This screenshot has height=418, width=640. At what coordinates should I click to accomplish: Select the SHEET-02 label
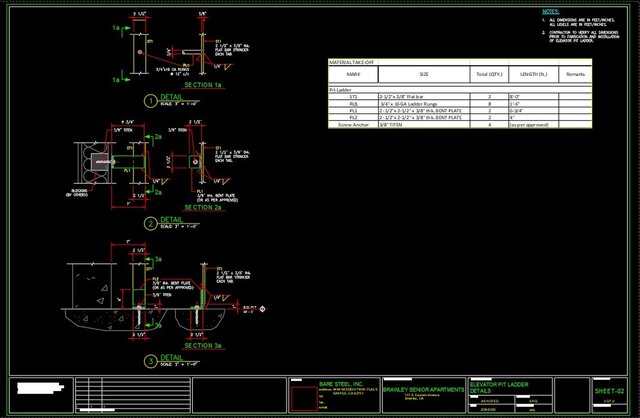(x=608, y=390)
